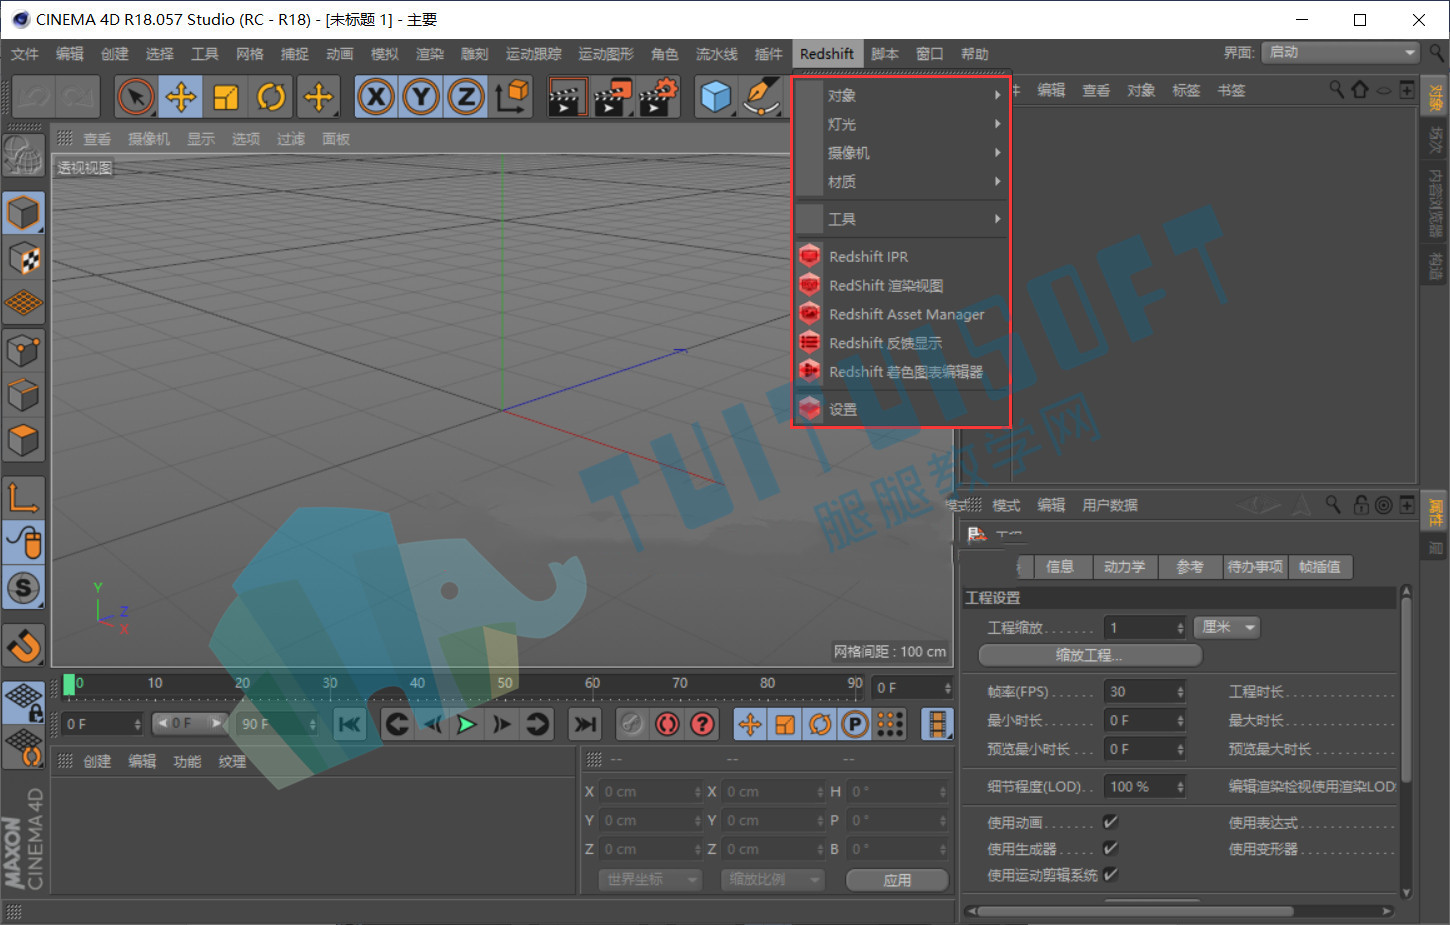Add a Cube primitive object
1450x925 pixels.
(716, 97)
